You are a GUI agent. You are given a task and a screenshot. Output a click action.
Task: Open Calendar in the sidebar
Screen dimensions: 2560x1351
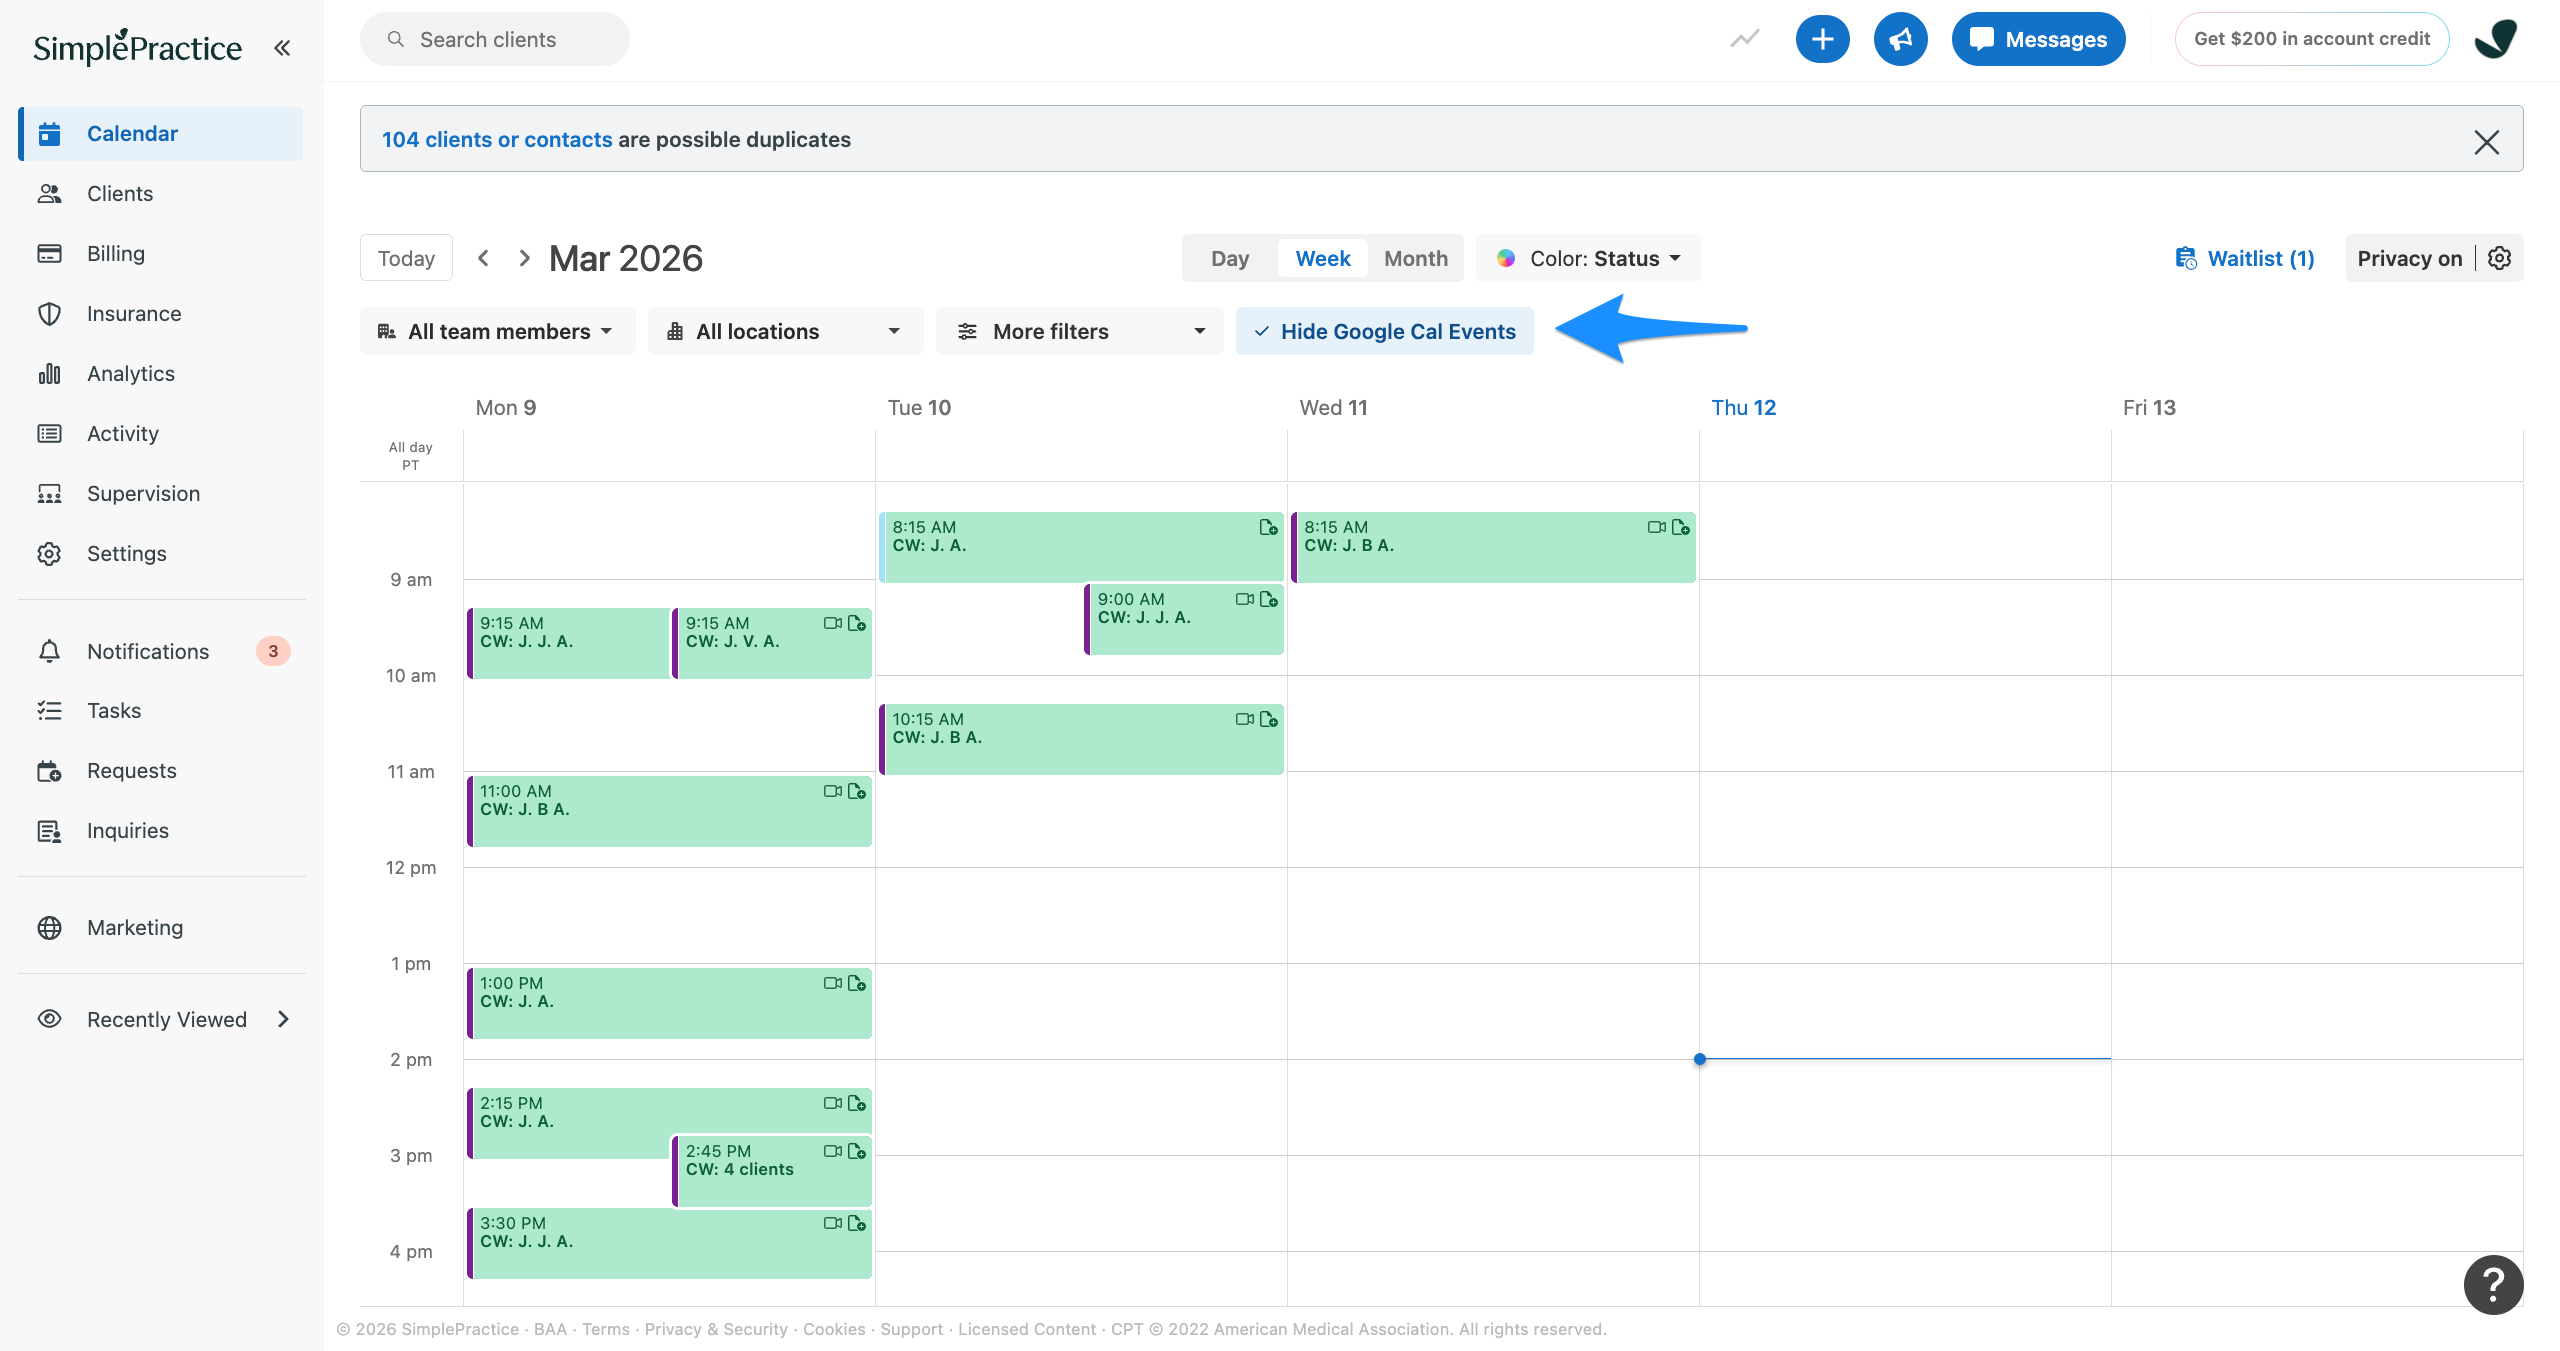161,133
